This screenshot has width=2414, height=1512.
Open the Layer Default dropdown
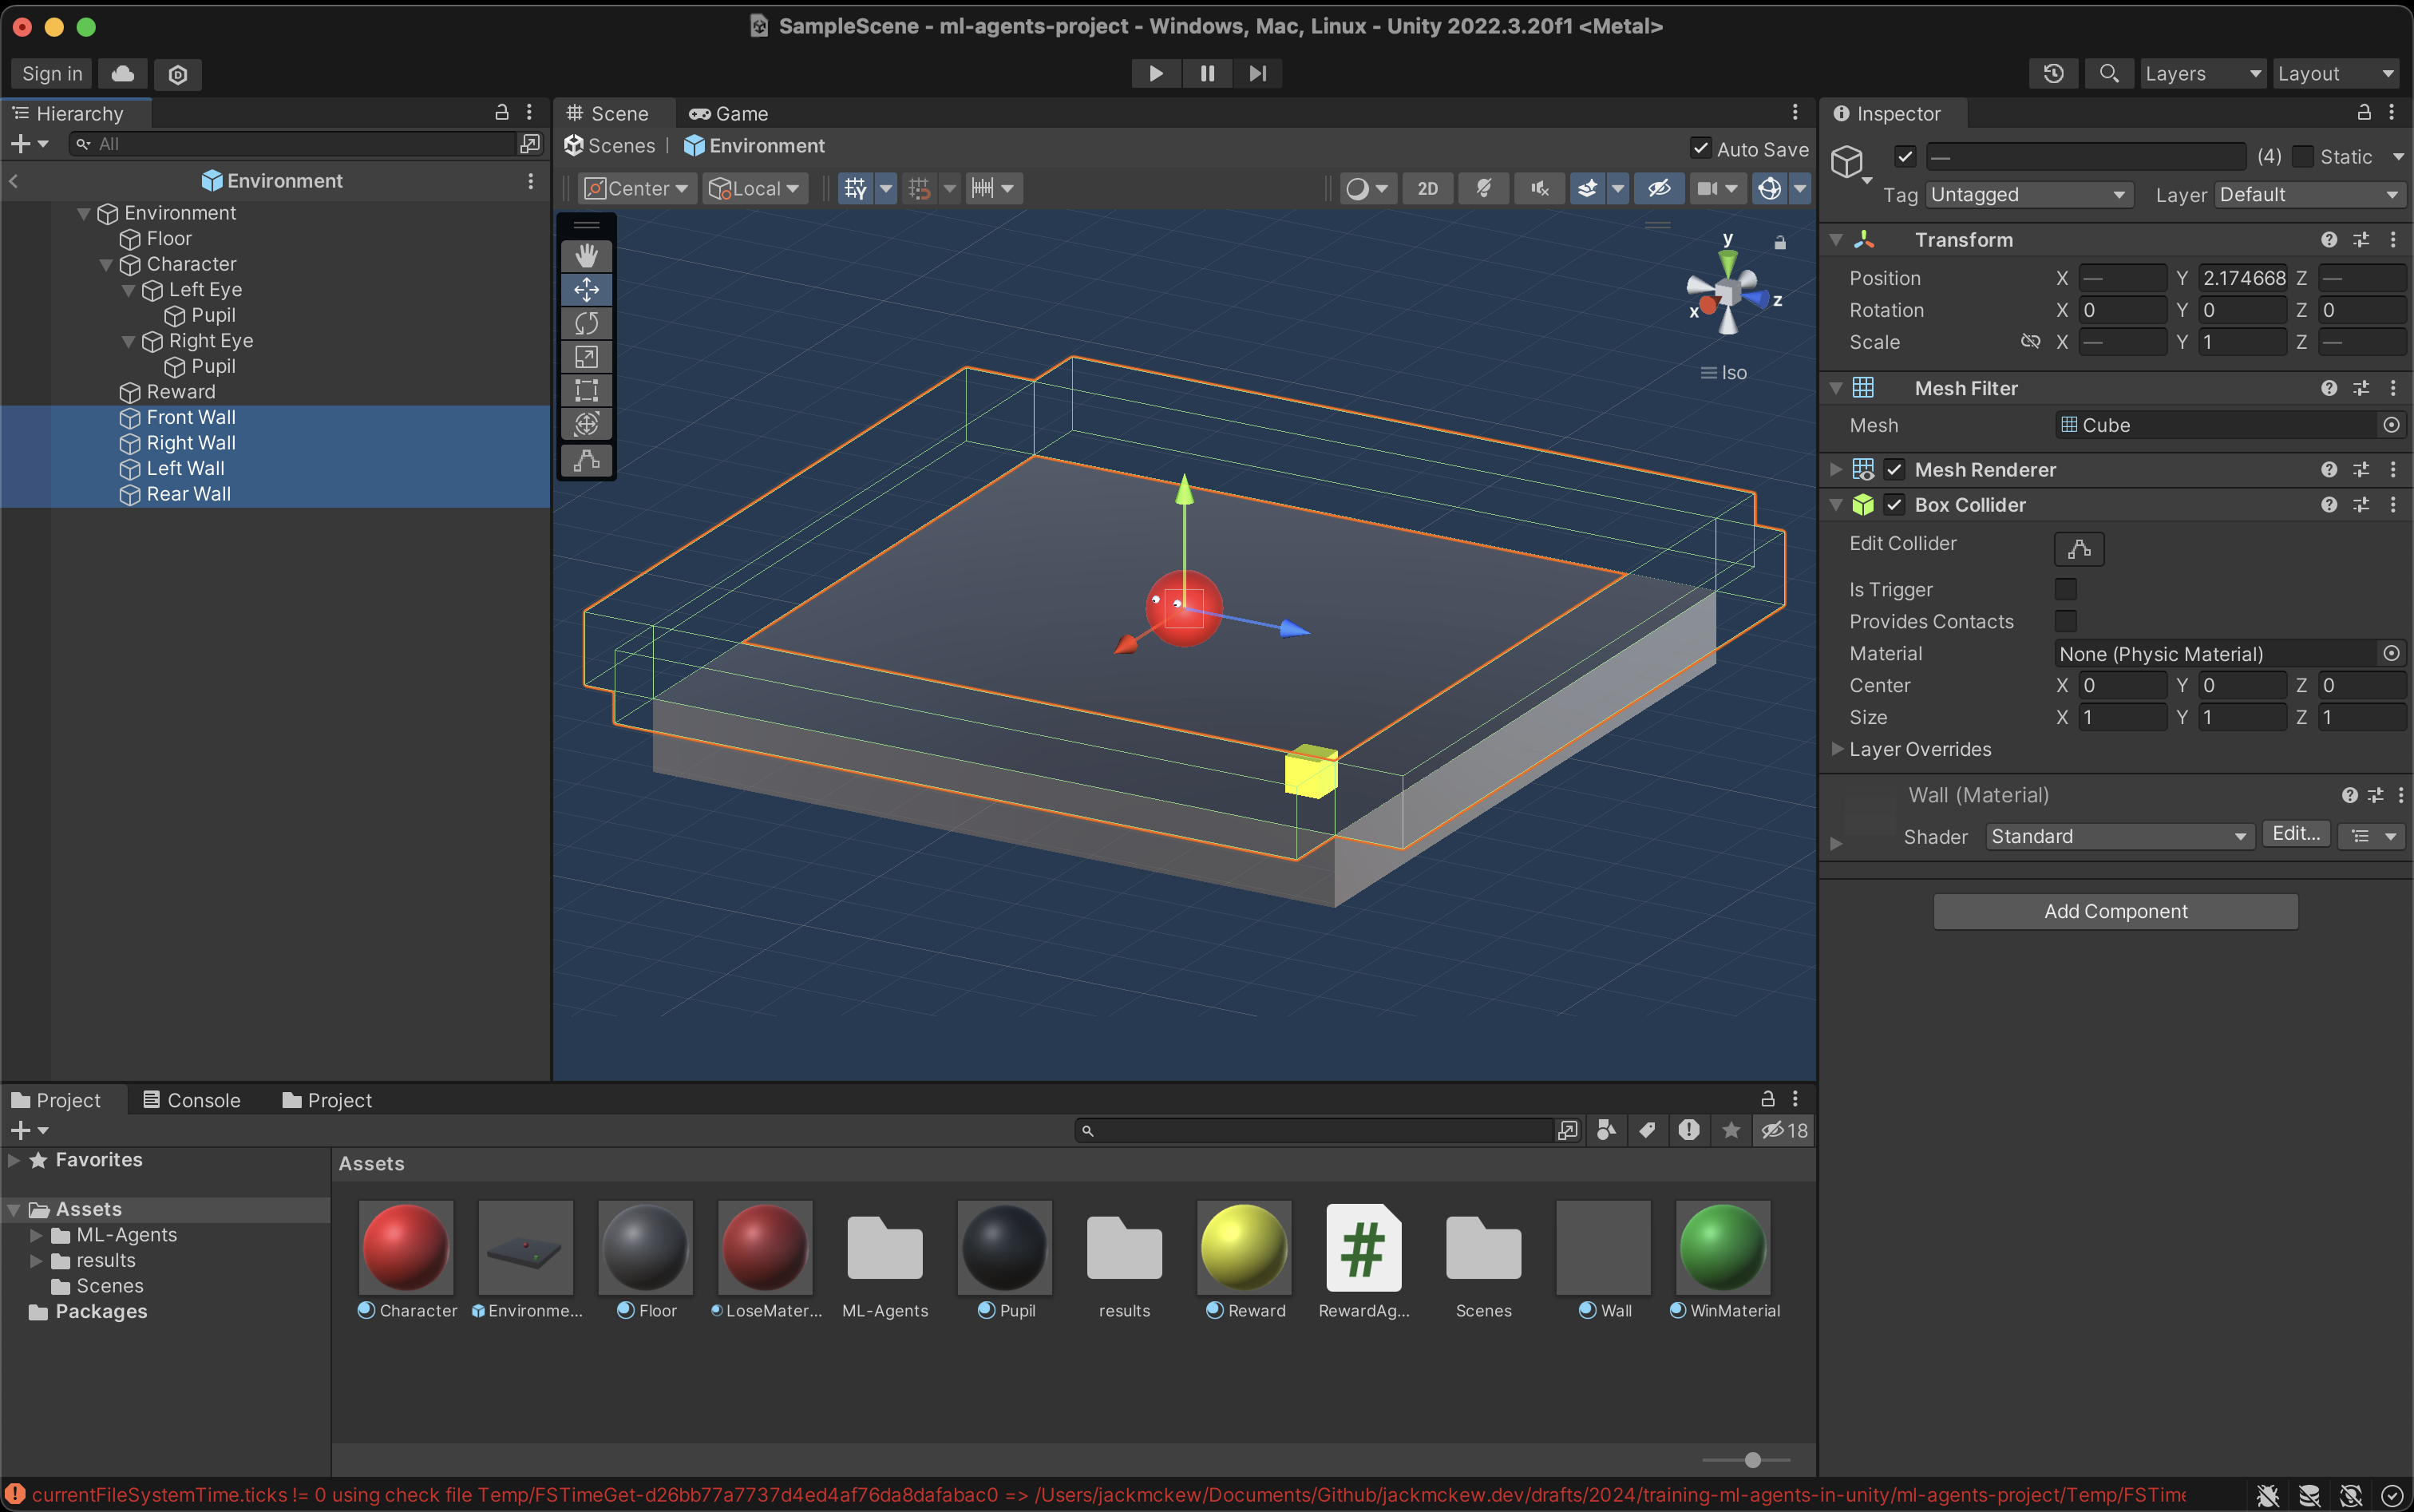pyautogui.click(x=2310, y=194)
